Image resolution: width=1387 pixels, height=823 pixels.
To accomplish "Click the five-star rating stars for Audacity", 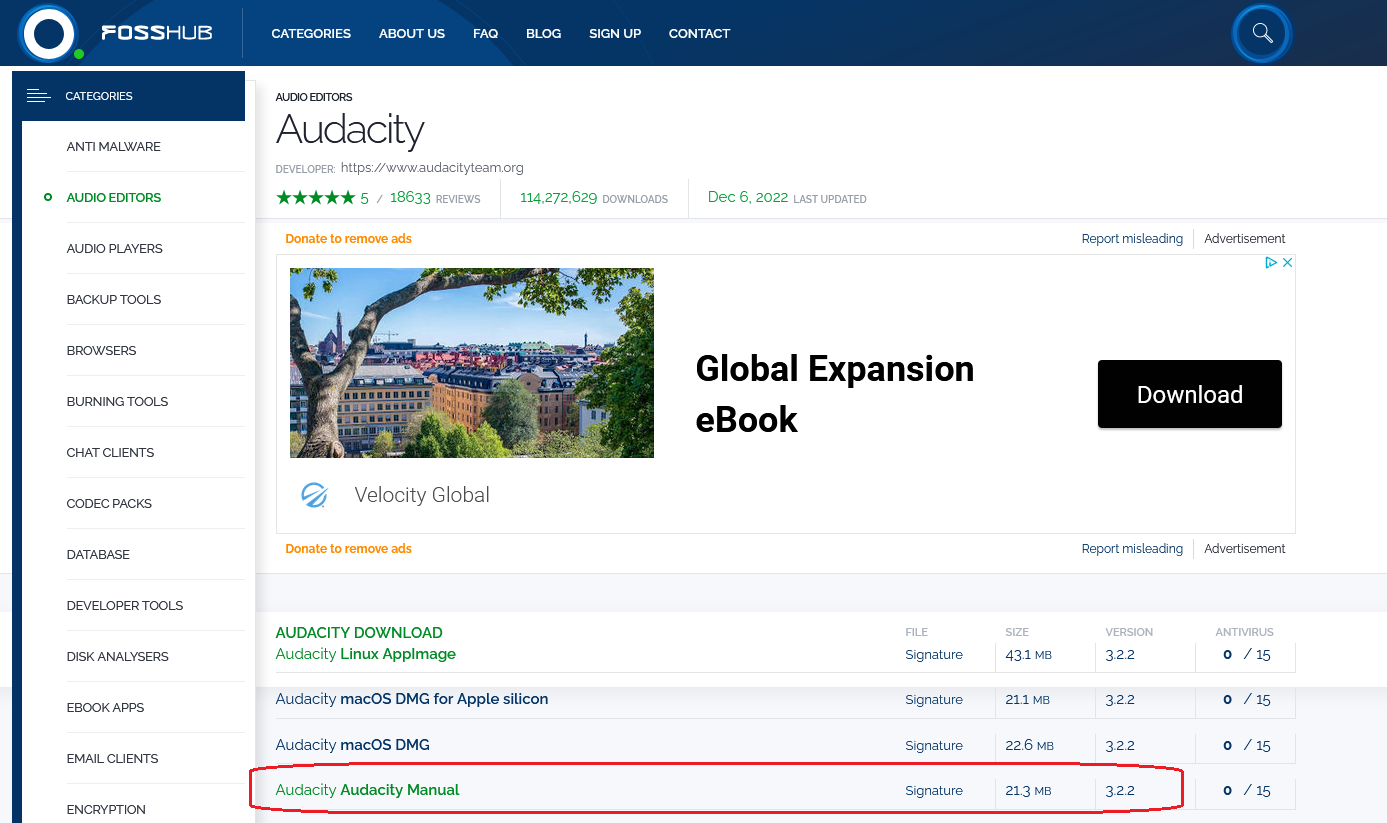I will tap(317, 197).
